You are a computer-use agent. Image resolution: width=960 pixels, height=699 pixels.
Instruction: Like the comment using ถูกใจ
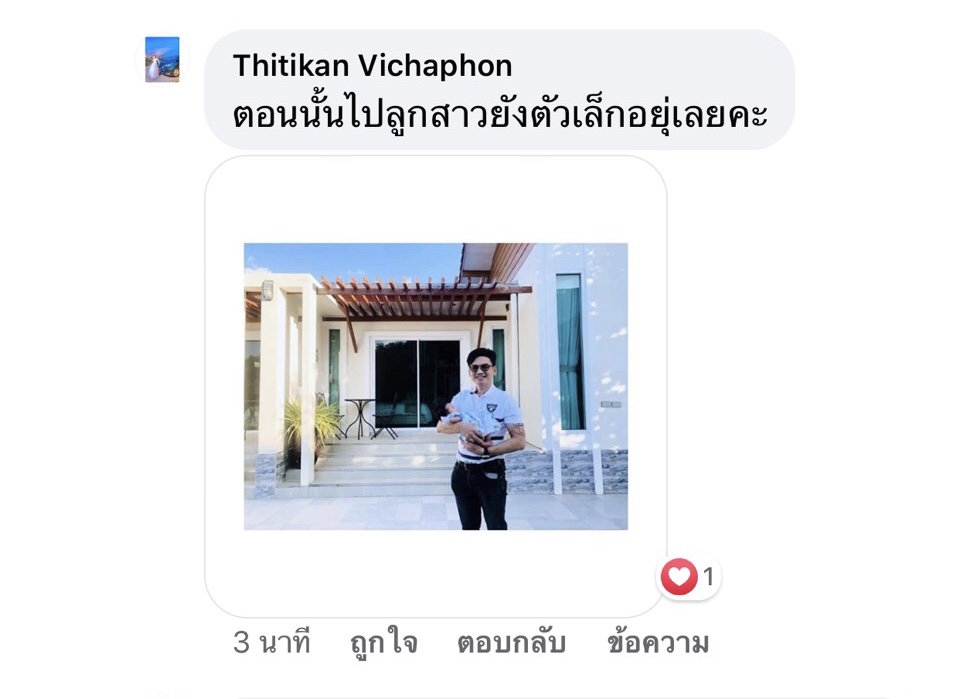pos(384,643)
